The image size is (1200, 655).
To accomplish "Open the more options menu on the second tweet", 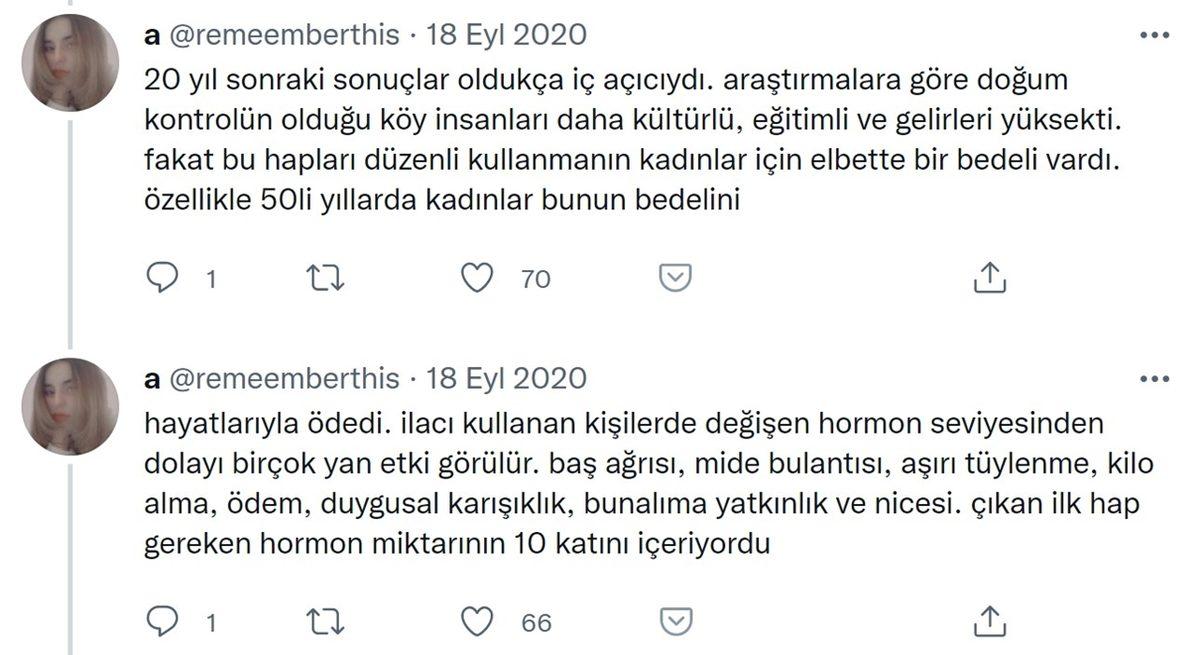I will click(x=1157, y=377).
